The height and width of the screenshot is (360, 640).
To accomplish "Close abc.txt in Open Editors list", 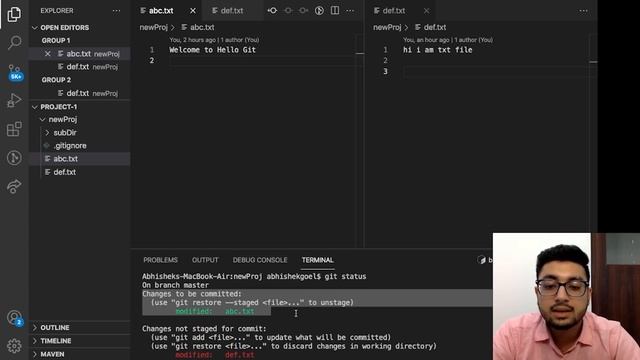I will pyautogui.click(x=48, y=54).
